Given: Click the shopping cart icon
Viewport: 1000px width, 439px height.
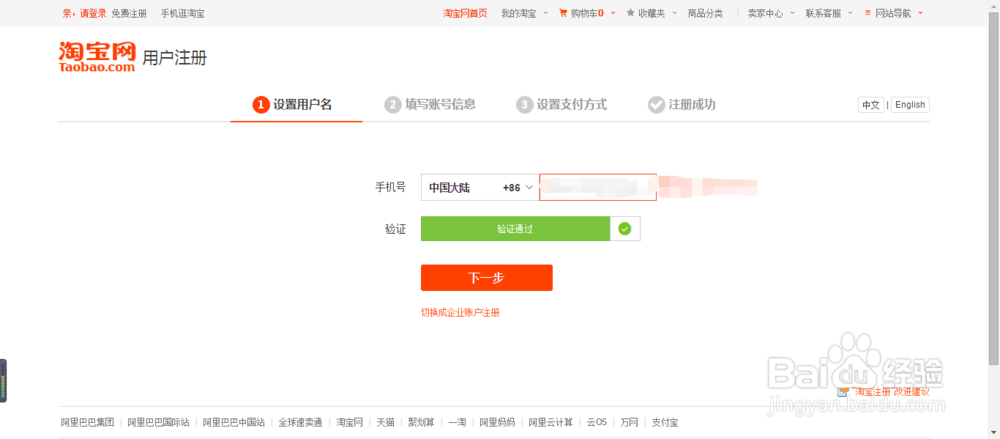Looking at the screenshot, I should [563, 13].
